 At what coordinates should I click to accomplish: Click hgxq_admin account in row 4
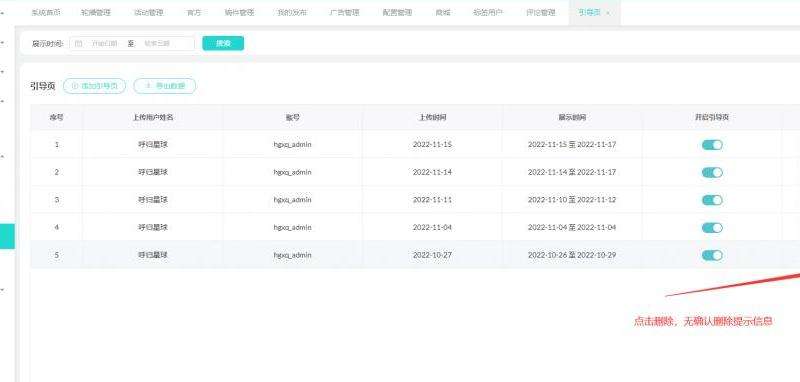tap(292, 227)
